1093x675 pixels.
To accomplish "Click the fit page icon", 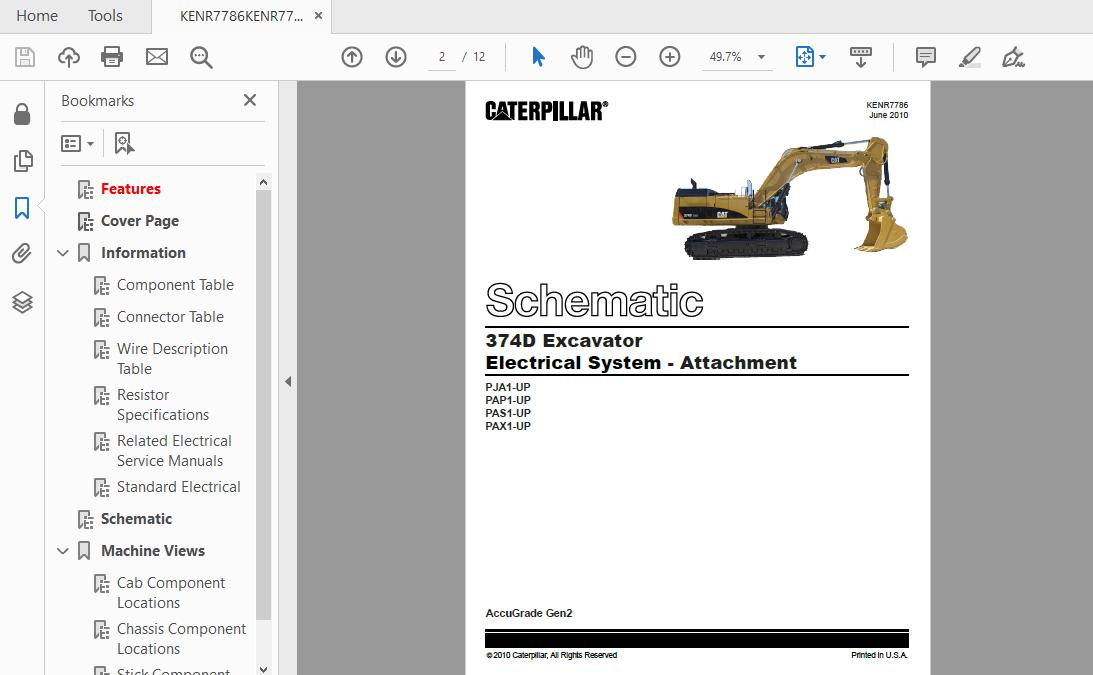I will coord(804,56).
